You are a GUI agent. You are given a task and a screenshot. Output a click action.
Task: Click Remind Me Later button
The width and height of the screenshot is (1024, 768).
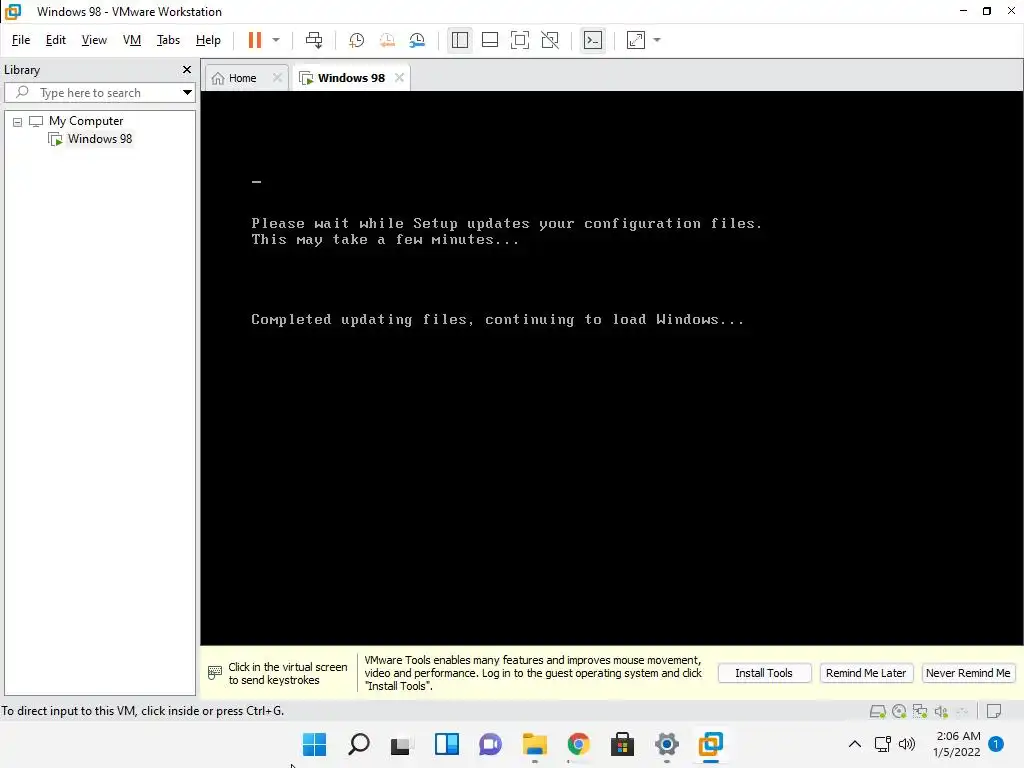(866, 673)
